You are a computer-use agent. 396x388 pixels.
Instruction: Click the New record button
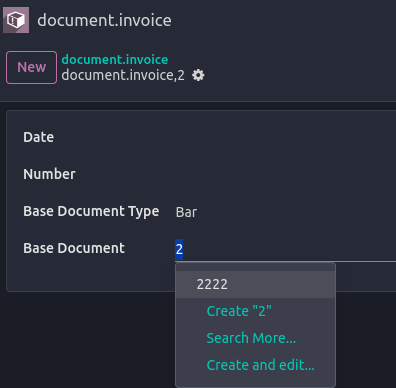tap(31, 67)
